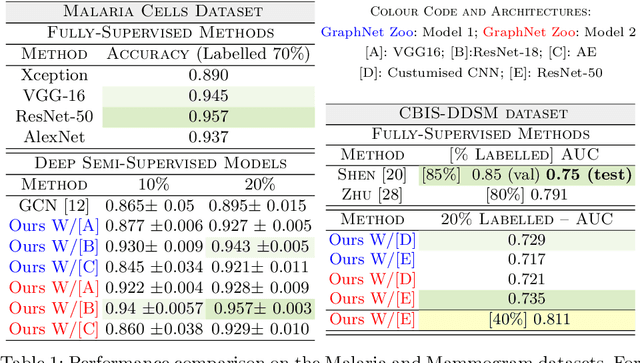Click the value 0.929± 0.010

pyautogui.click(x=260, y=329)
